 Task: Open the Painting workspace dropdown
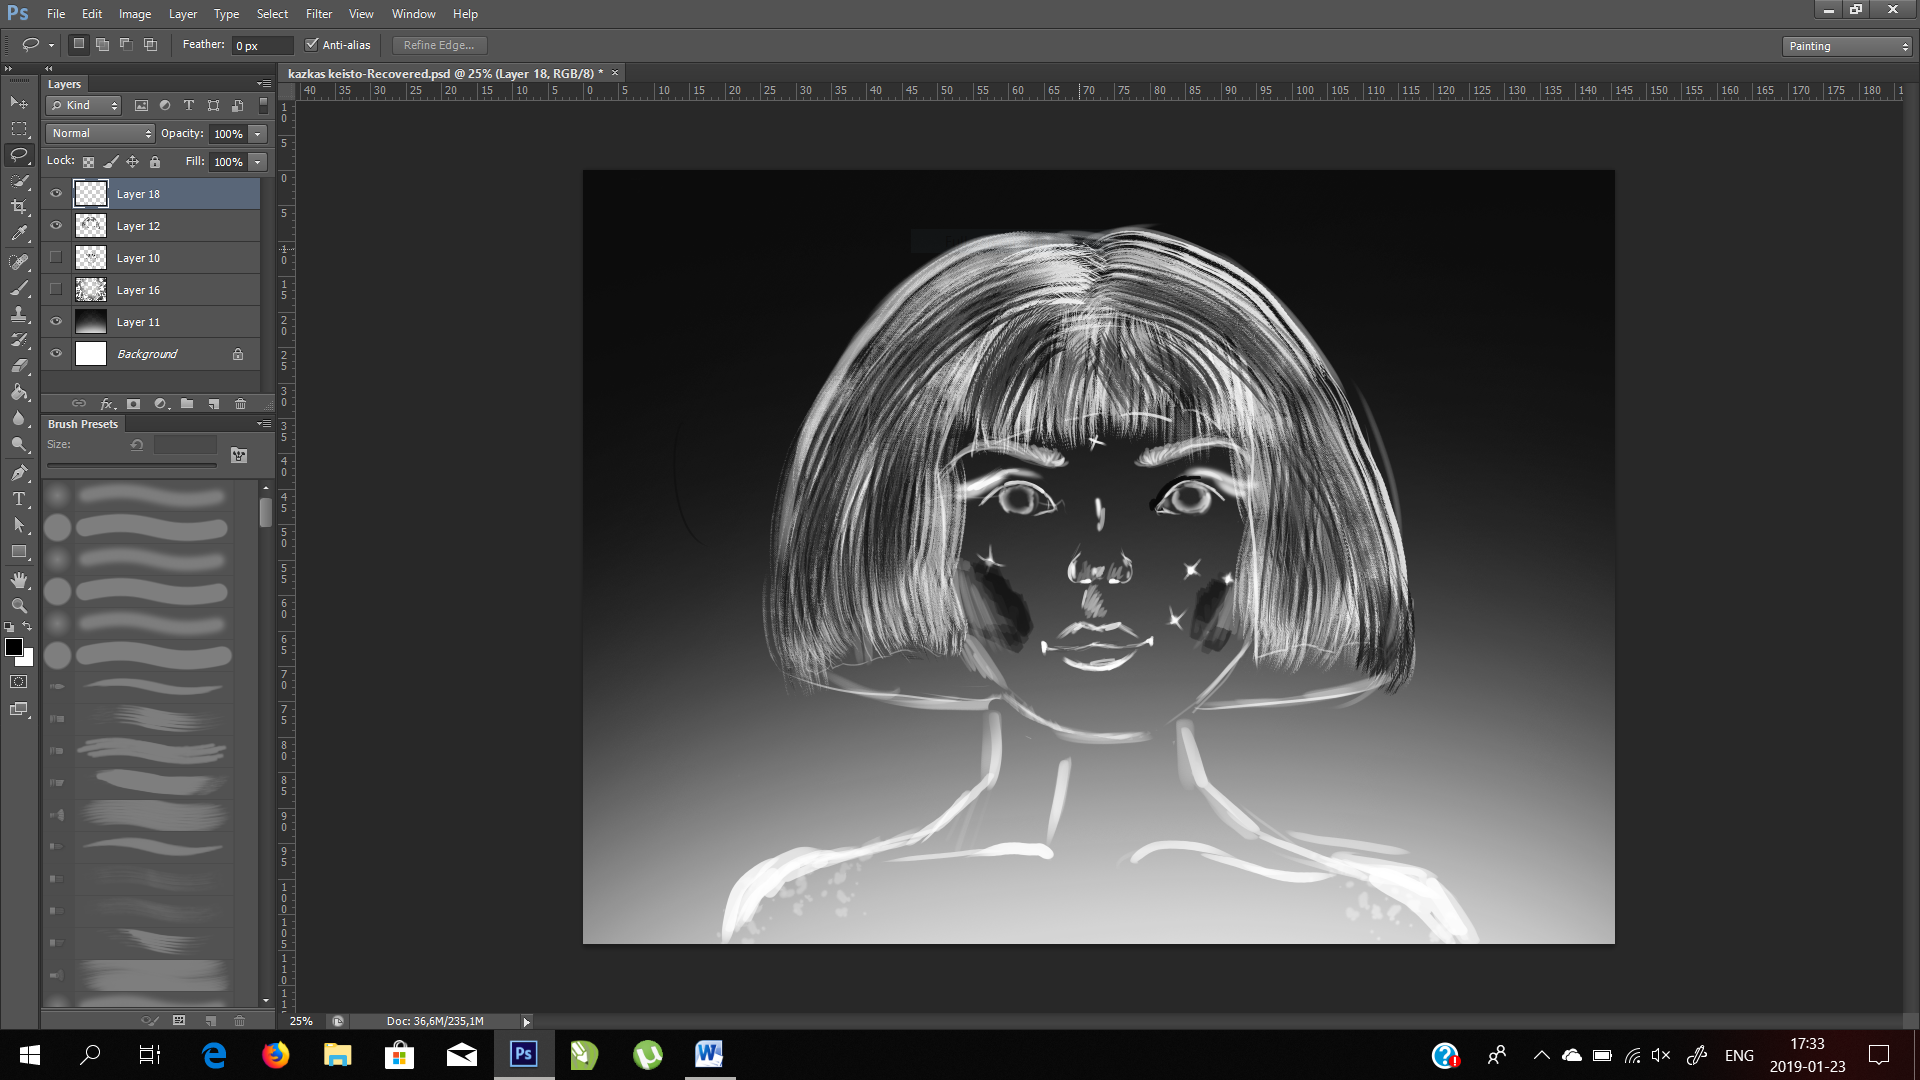tap(1846, 46)
